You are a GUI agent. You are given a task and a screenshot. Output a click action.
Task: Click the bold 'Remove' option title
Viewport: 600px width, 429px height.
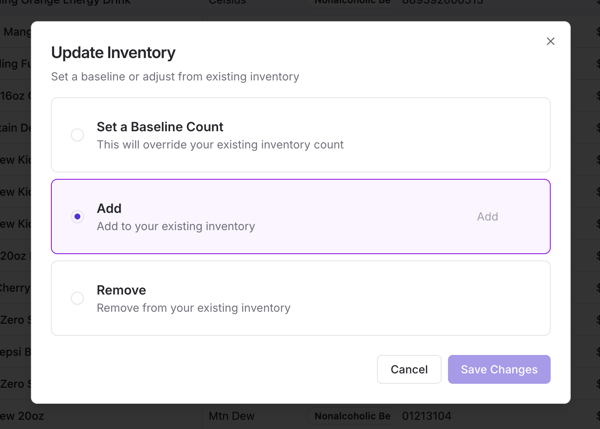pyautogui.click(x=121, y=290)
